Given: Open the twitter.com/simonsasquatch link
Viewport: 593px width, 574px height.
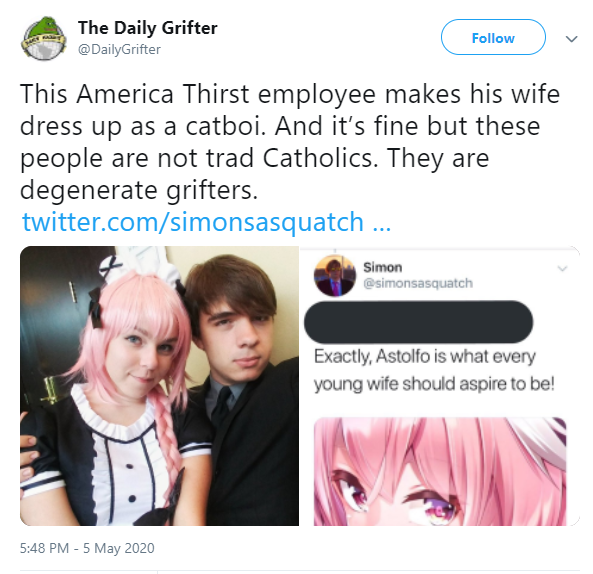Looking at the screenshot, I should [x=193, y=222].
